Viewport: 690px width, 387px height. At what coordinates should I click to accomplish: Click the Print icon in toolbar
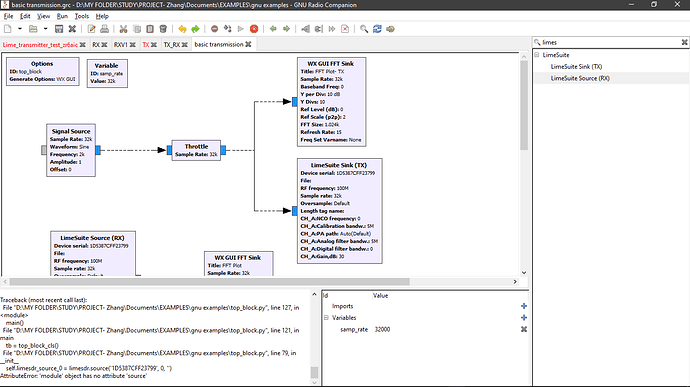click(104, 29)
